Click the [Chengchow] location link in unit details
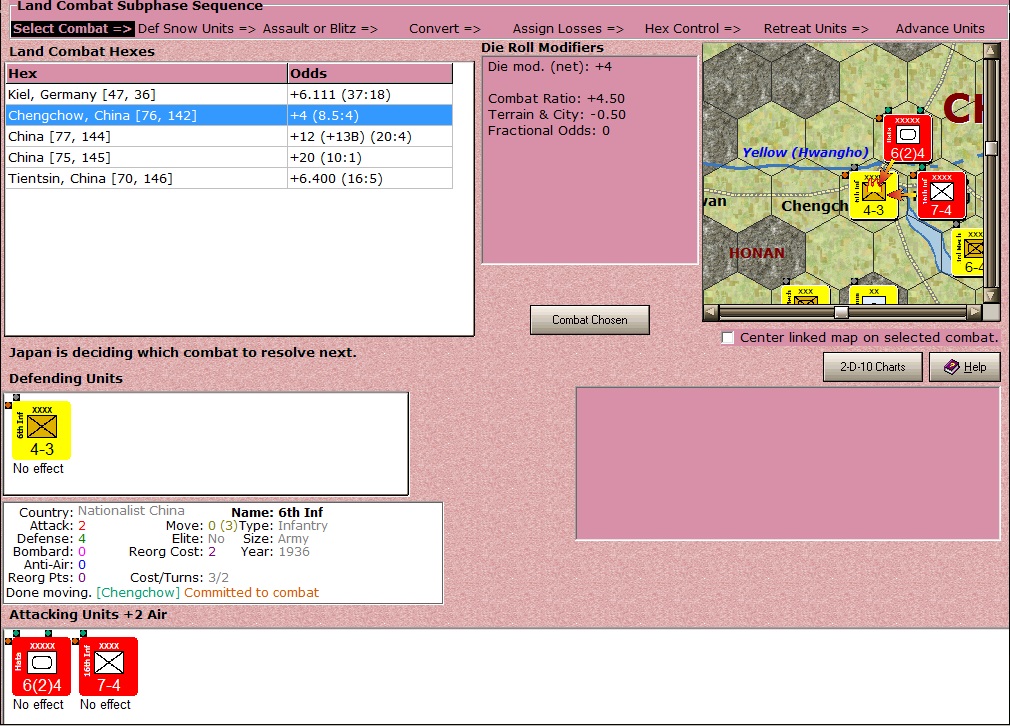The image size is (1010, 726). click(138, 593)
